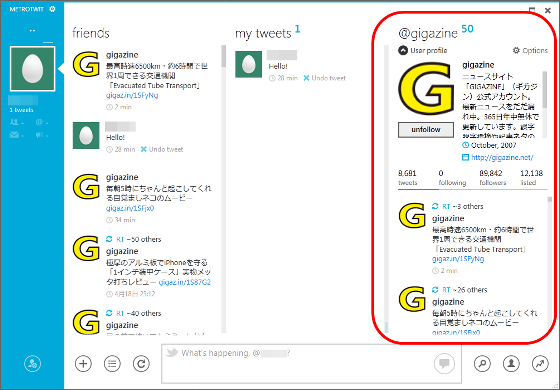Click the add account icon in sidebar
This screenshot has width=560, height=390.
[32, 364]
